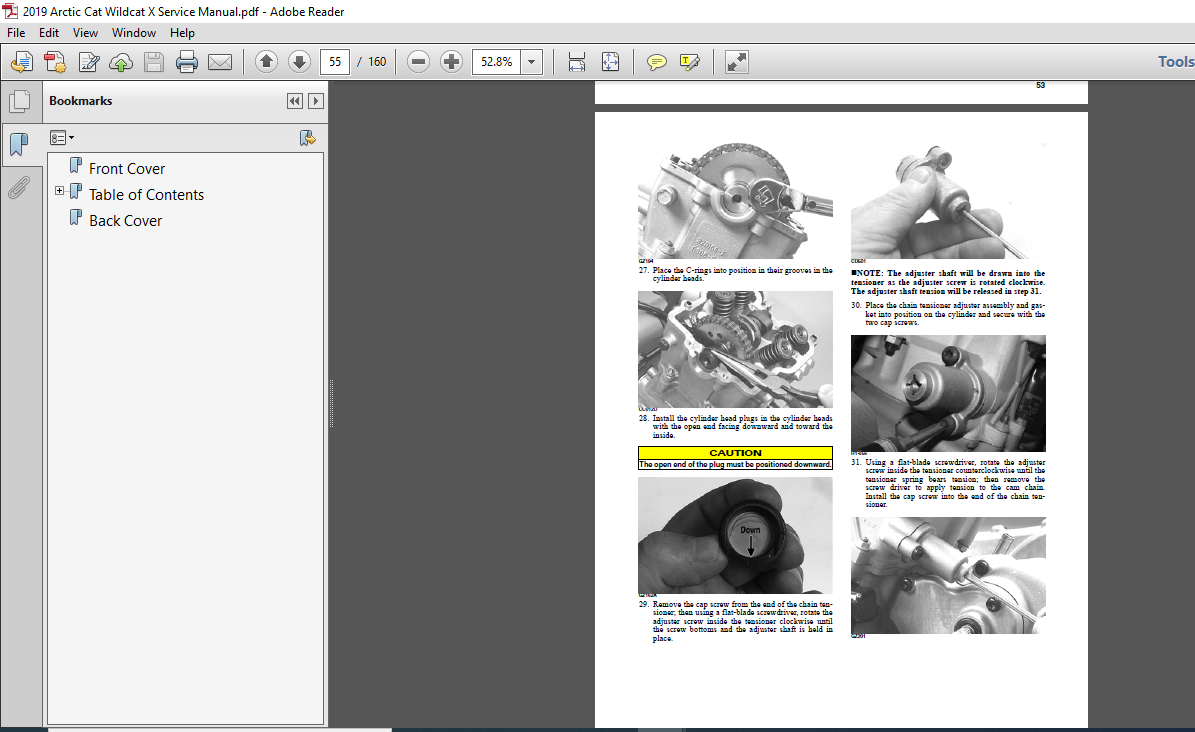
Task: Open the Edit menu
Action: 49,33
